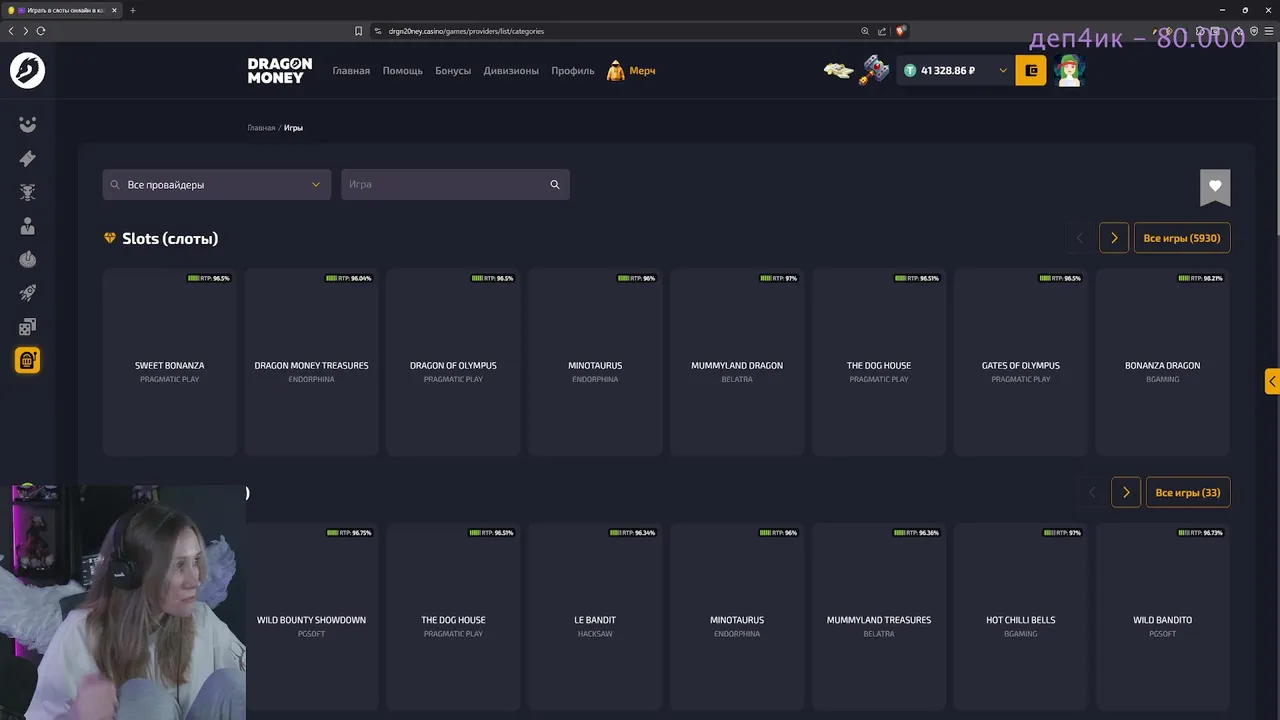The image size is (1280, 720).
Task: Select the current browser tab
Action: tap(62, 10)
